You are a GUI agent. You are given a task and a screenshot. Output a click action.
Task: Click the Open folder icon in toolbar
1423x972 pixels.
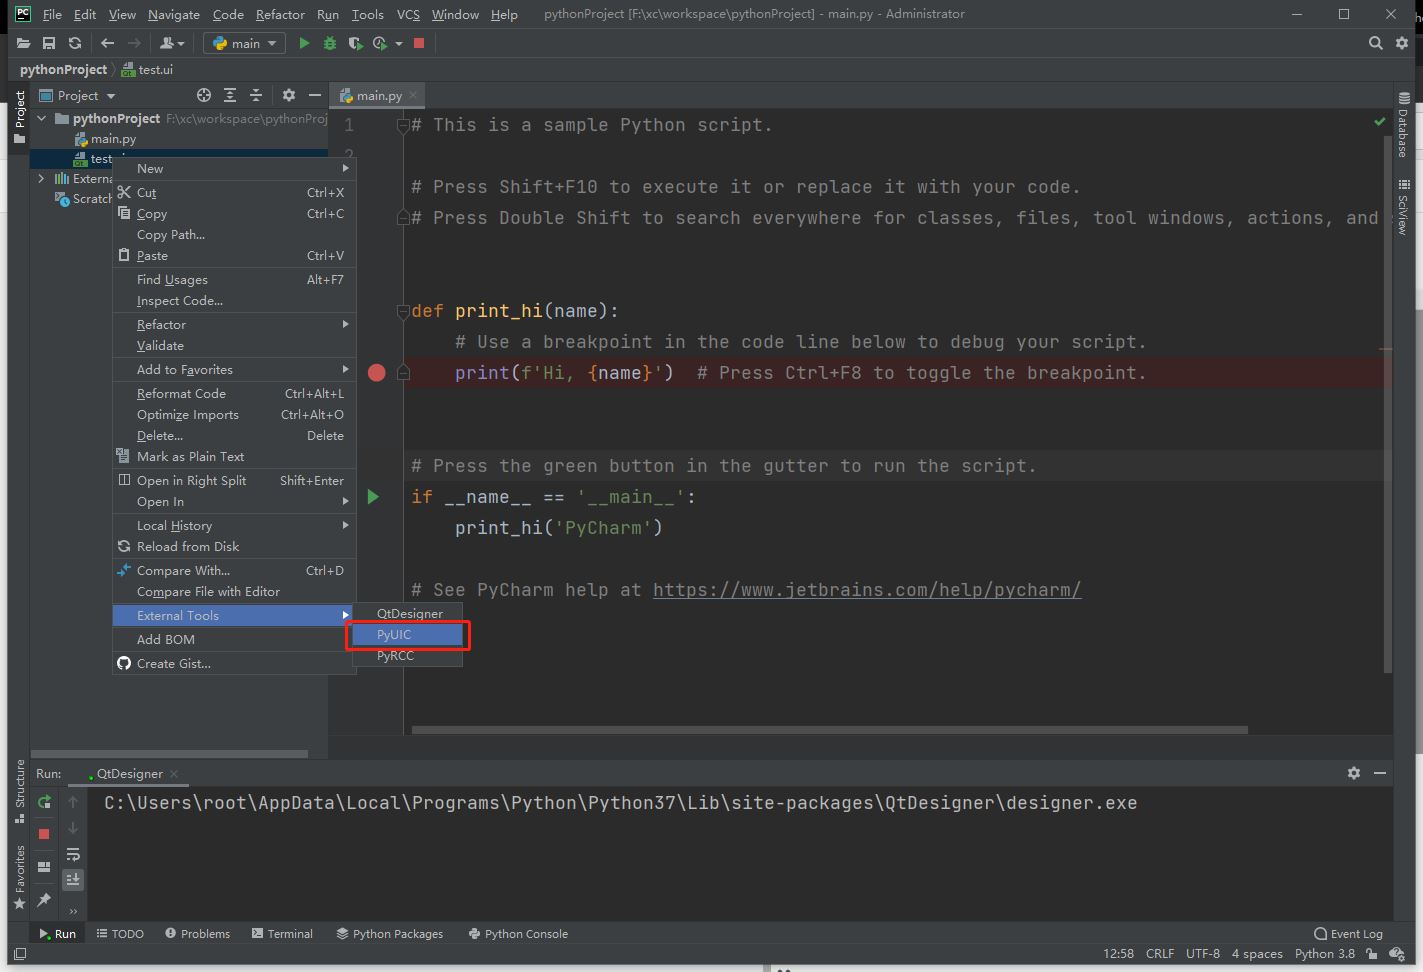pyautogui.click(x=23, y=43)
